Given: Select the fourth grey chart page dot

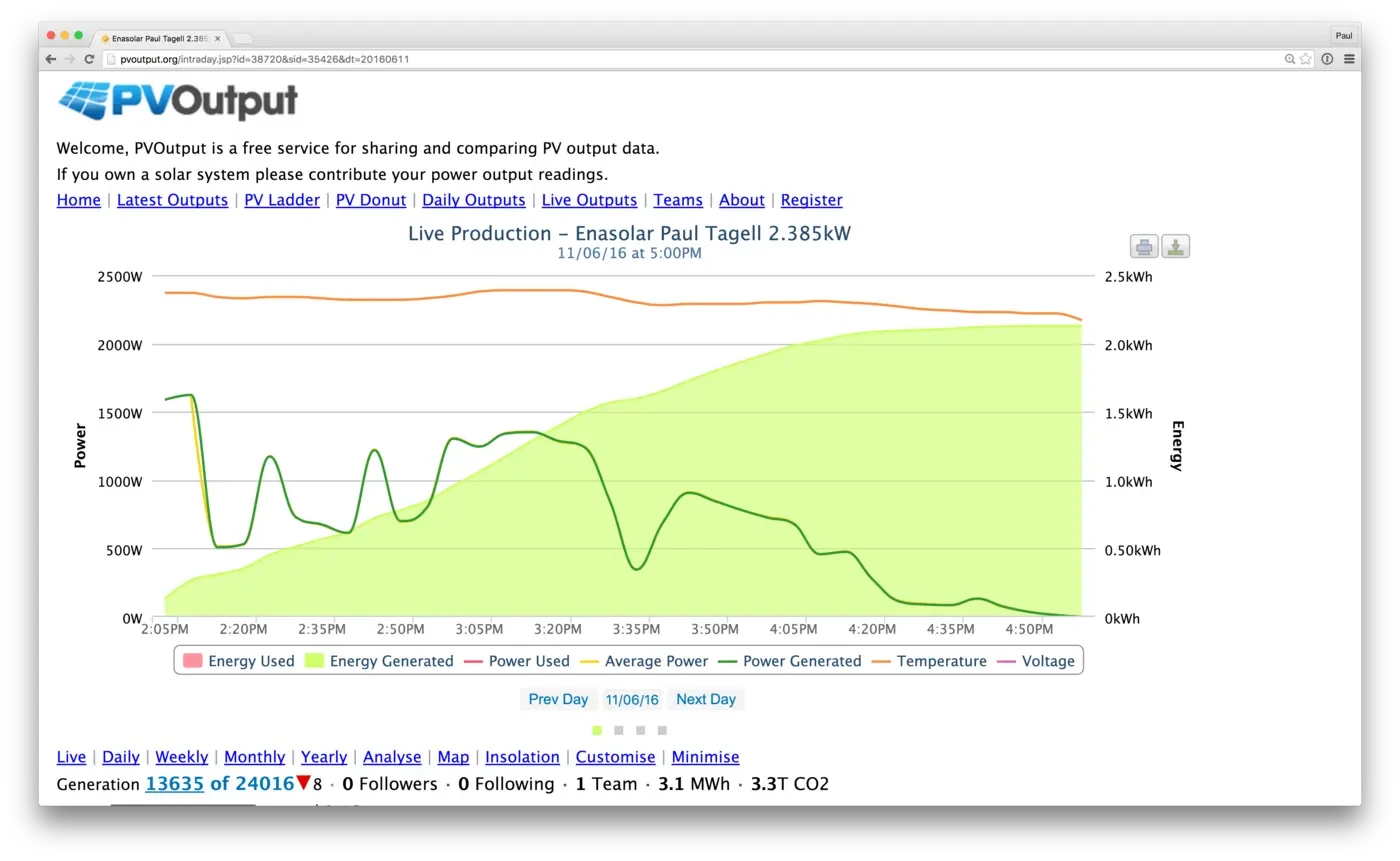Looking at the screenshot, I should pos(662,730).
